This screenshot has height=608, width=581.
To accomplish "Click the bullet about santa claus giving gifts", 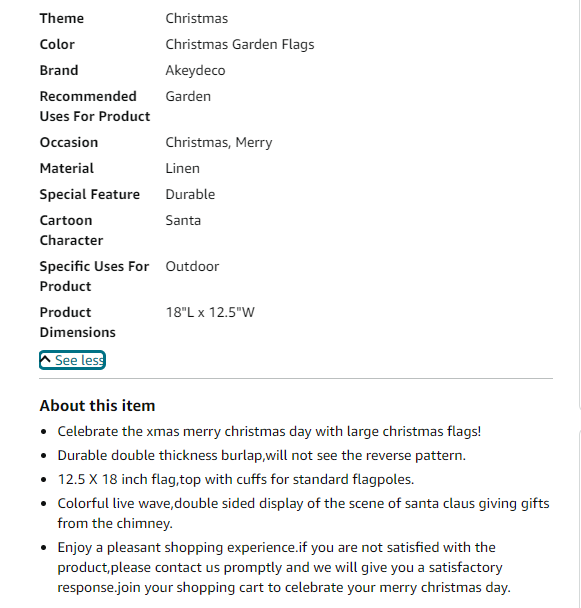I will 303,513.
